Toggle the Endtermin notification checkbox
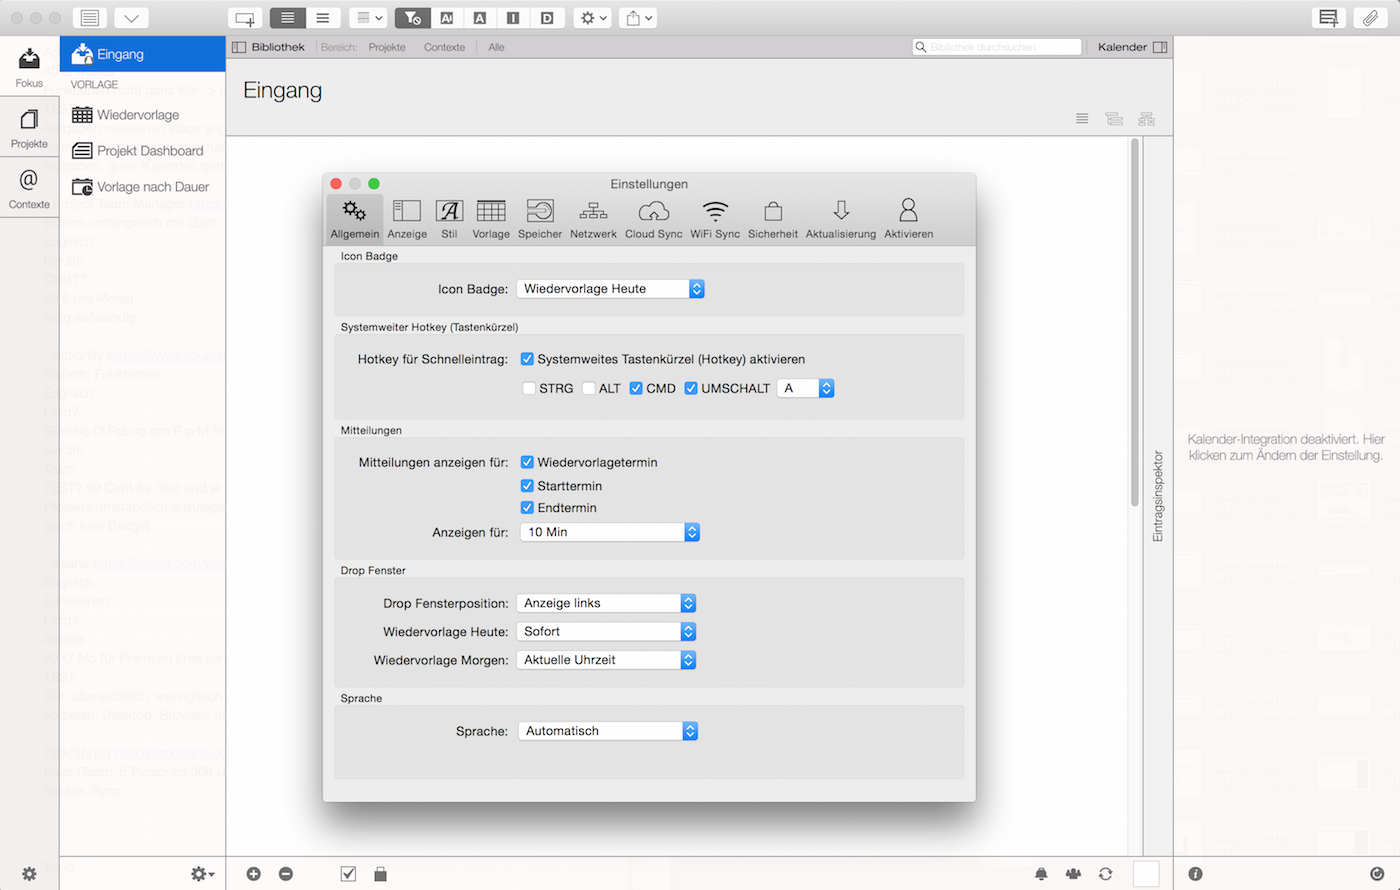 [527, 508]
